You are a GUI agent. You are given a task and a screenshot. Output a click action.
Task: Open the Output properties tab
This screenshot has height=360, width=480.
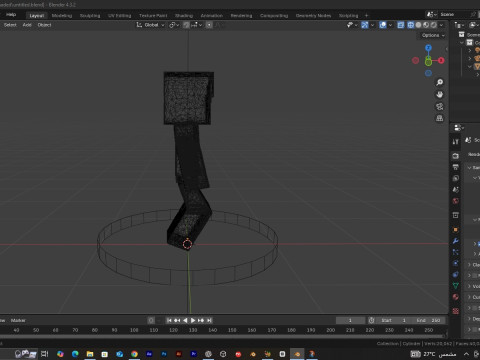456,167
